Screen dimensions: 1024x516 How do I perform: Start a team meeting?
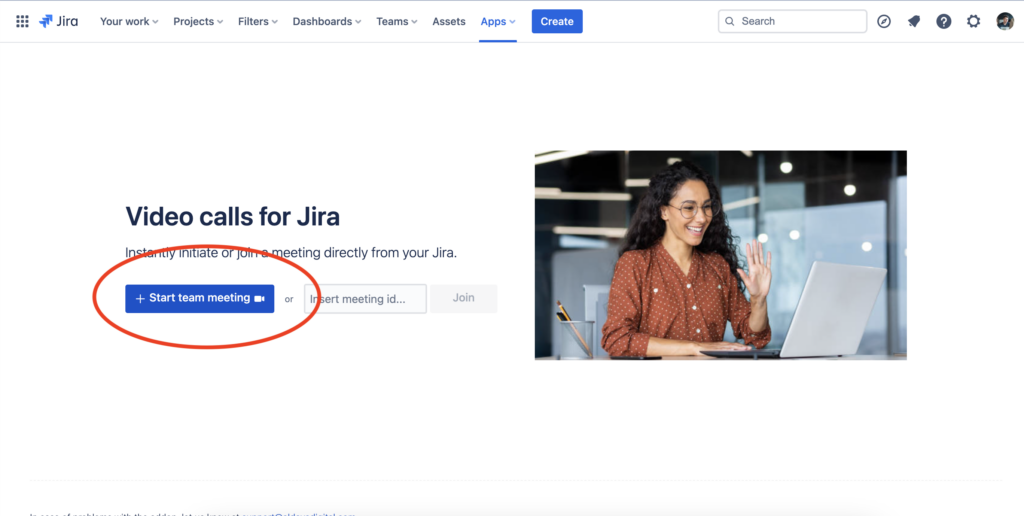click(x=200, y=298)
